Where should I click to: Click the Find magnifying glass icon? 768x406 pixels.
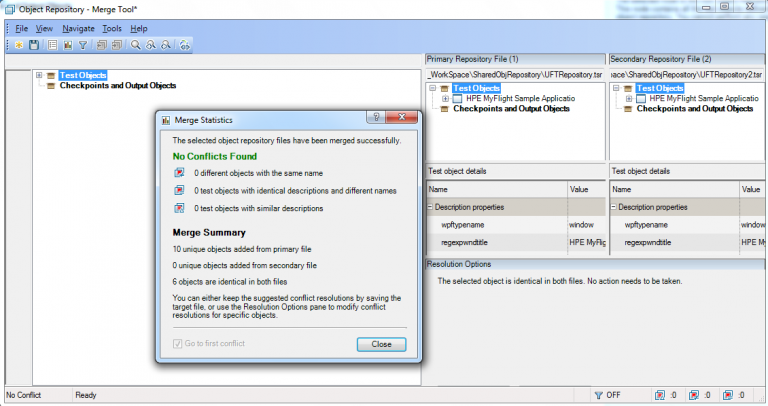[135, 45]
